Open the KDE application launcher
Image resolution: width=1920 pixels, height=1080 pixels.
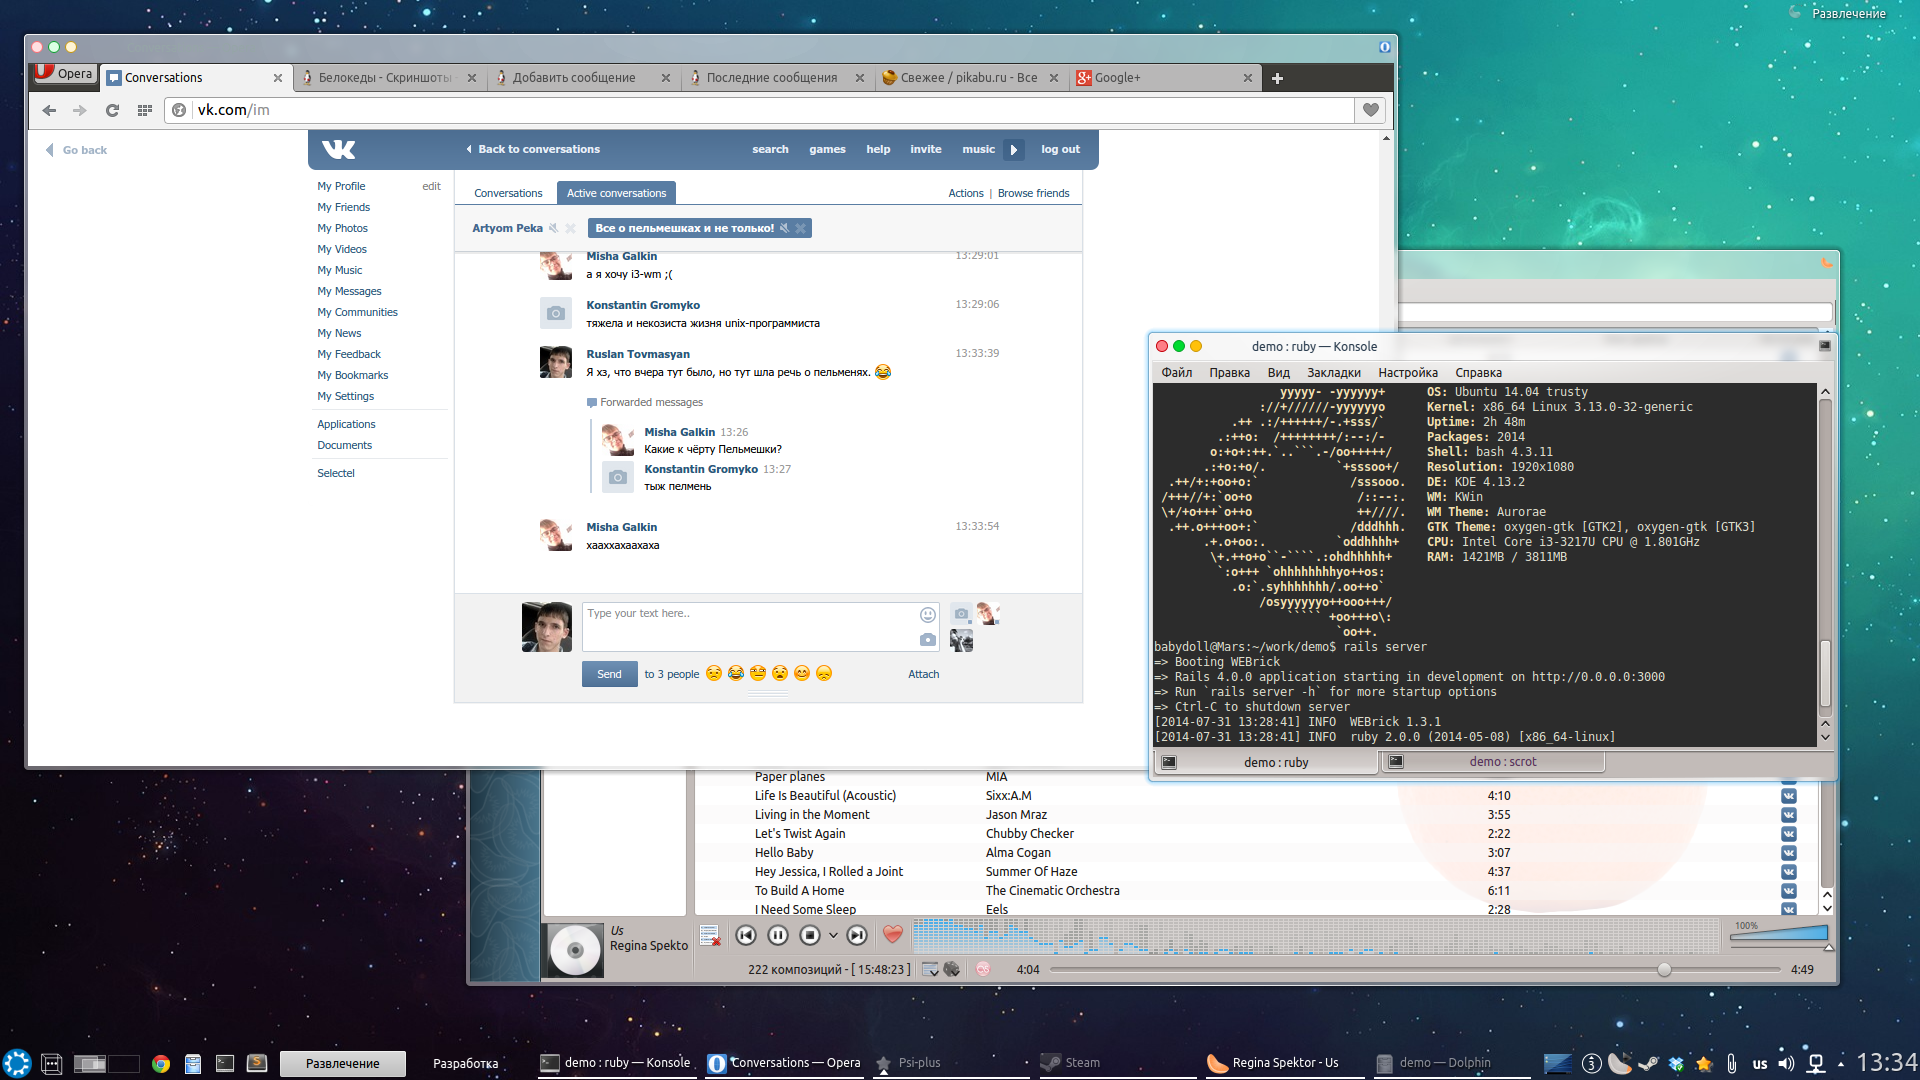click(x=16, y=1063)
